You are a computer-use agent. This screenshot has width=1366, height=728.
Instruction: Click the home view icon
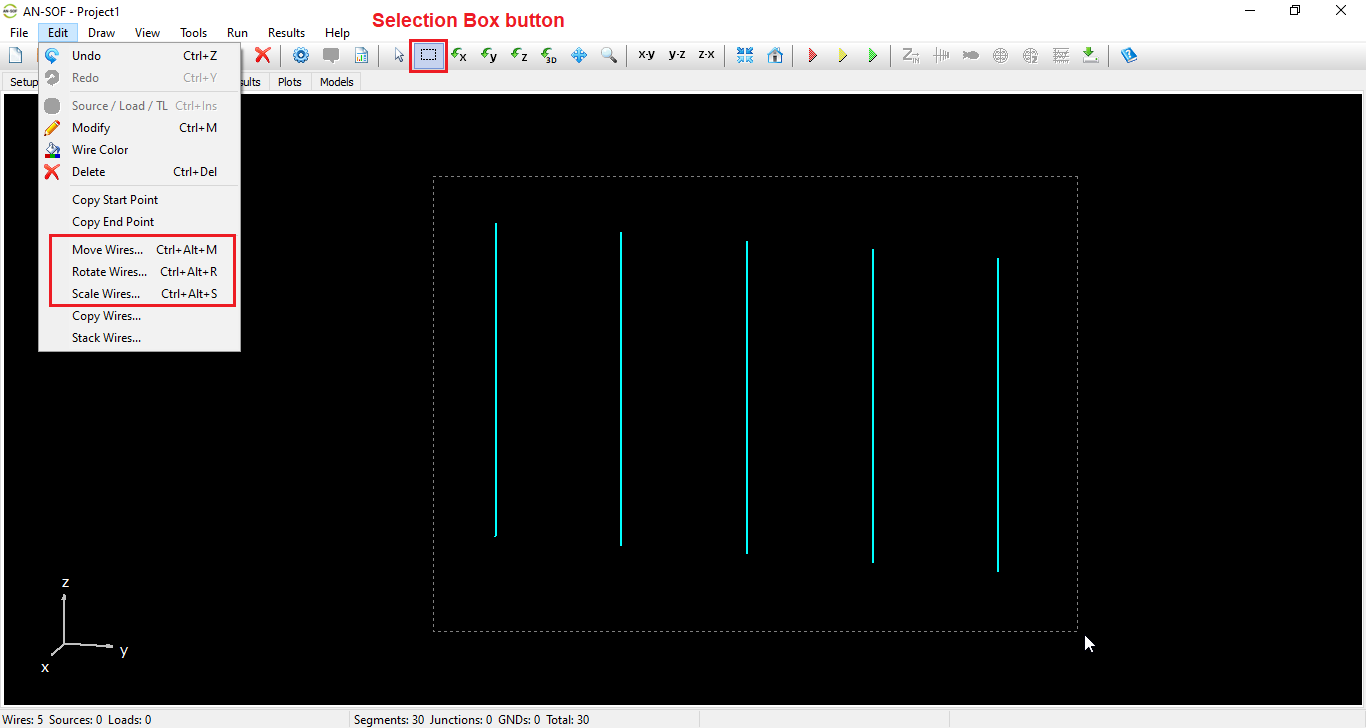(x=775, y=55)
